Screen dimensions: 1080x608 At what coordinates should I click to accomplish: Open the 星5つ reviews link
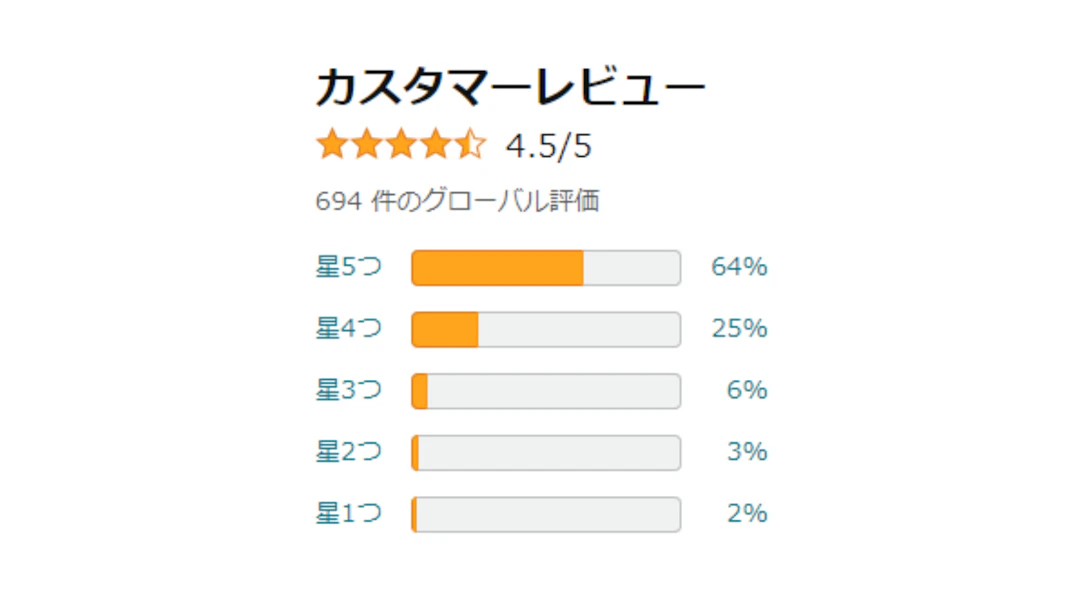[346, 267]
